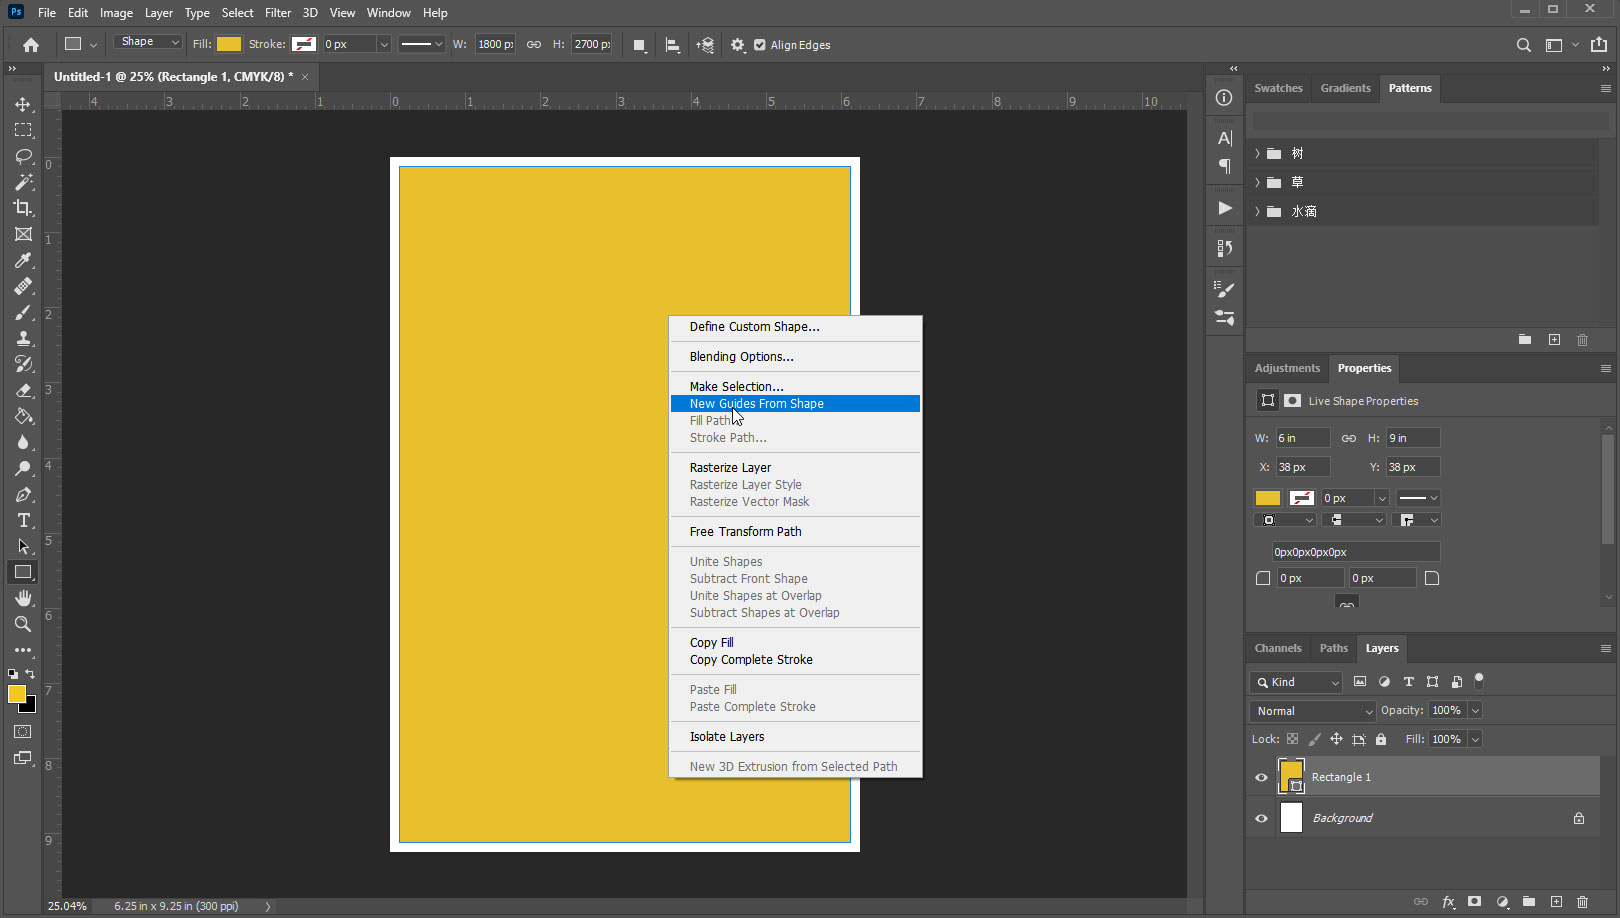The image size is (1620, 918).
Task: Delete layer with Layers trash icon
Action: click(1582, 901)
